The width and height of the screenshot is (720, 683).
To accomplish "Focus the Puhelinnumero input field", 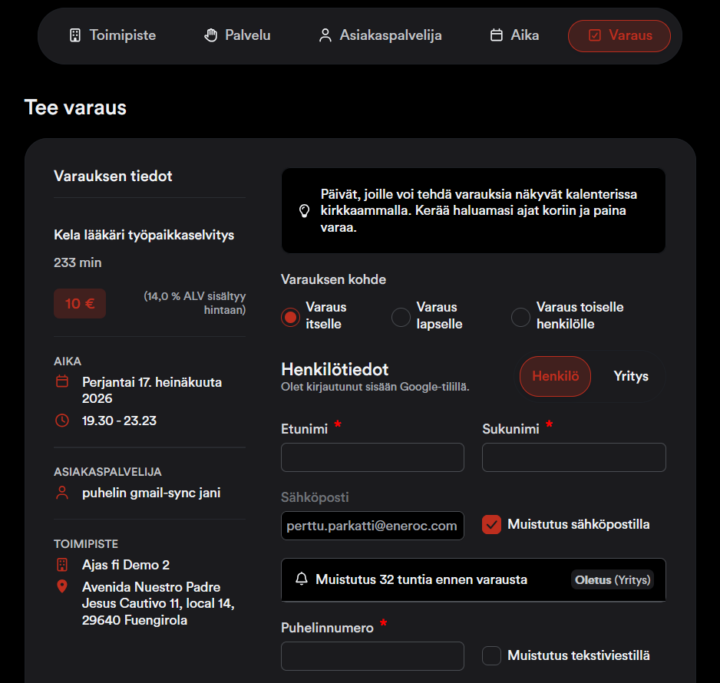I will (x=372, y=656).
